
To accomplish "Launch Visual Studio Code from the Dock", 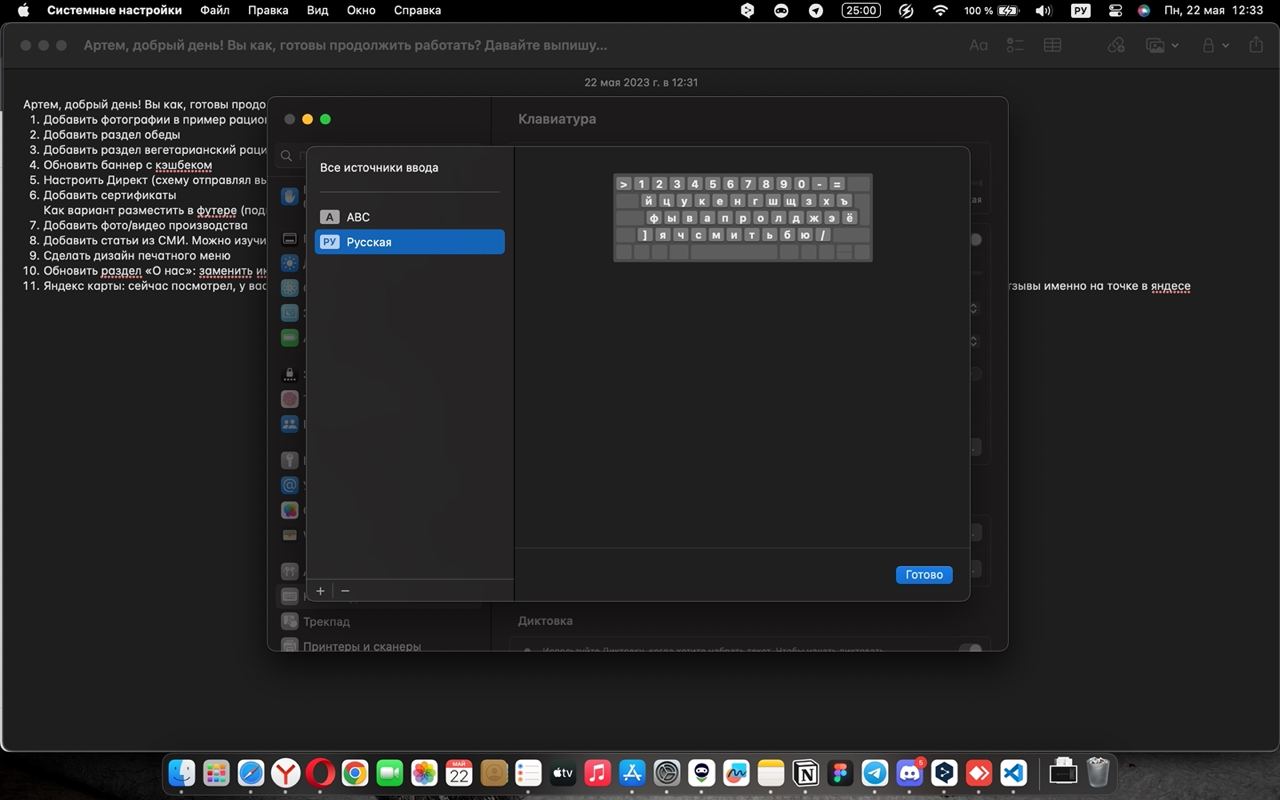I will pyautogui.click(x=1013, y=773).
